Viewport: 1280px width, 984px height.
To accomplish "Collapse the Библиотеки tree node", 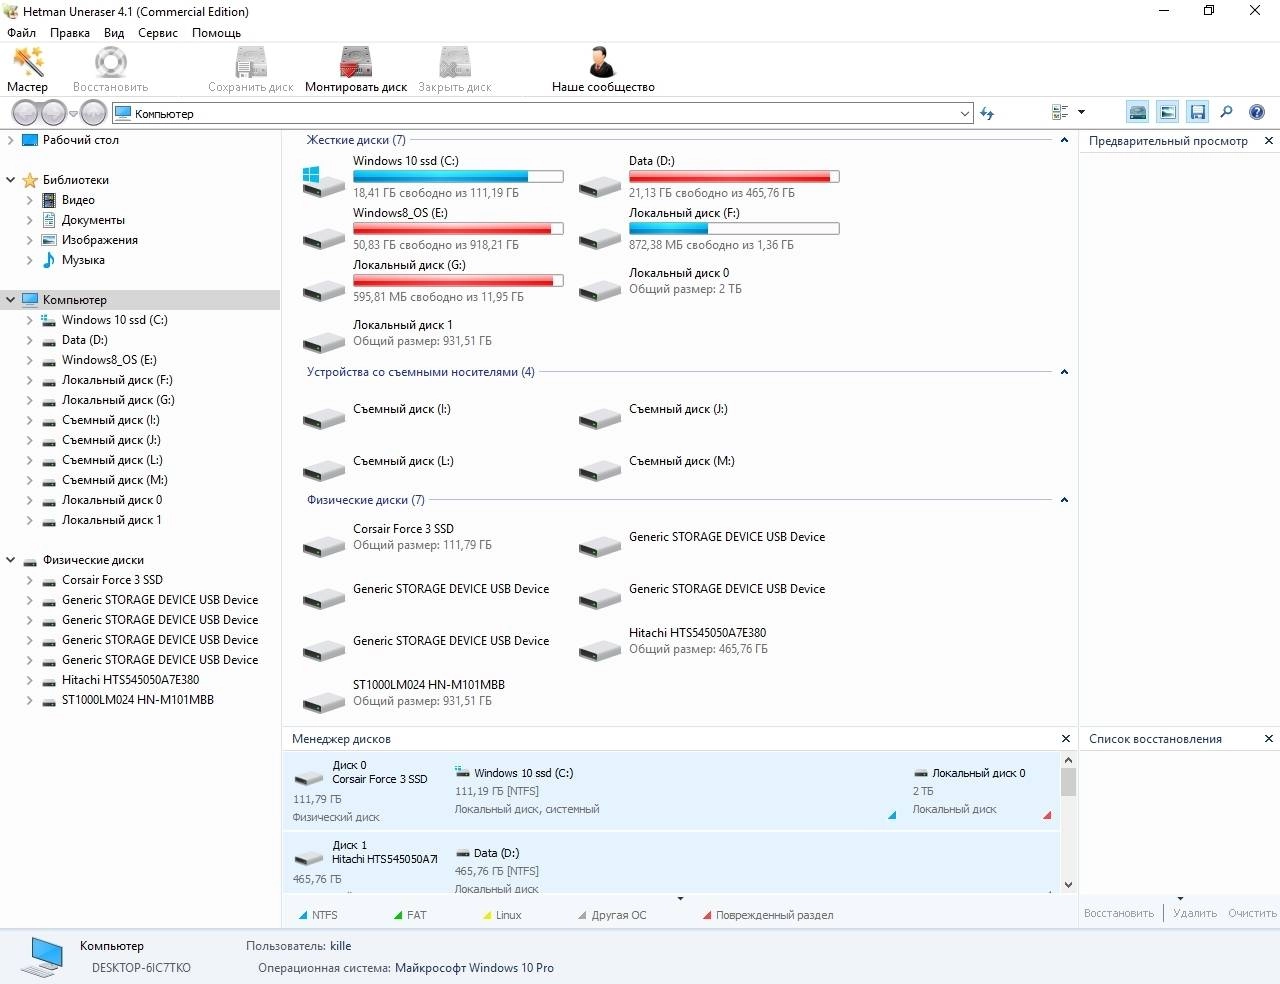I will (10, 180).
